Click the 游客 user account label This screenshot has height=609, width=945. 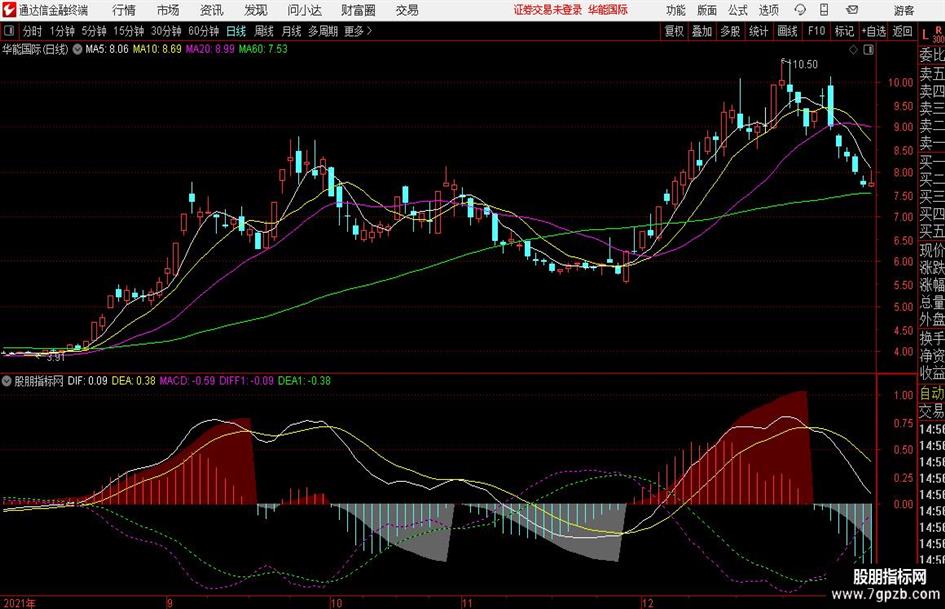point(904,10)
